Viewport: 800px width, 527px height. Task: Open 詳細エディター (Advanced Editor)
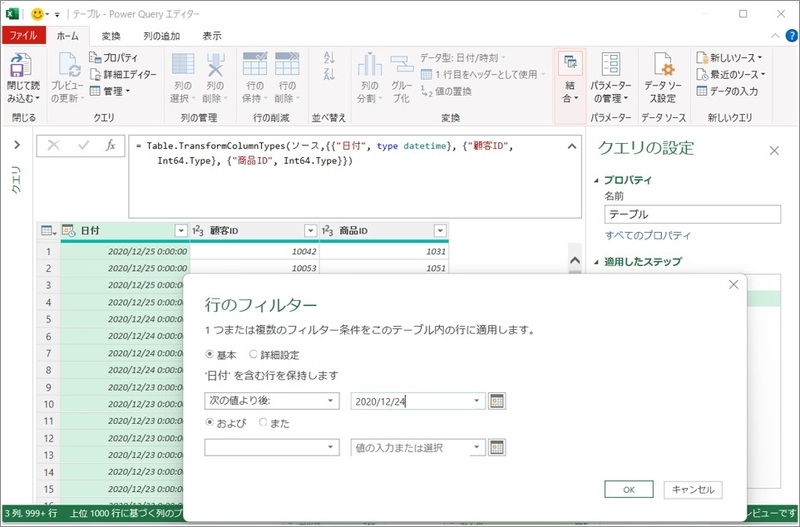123,74
